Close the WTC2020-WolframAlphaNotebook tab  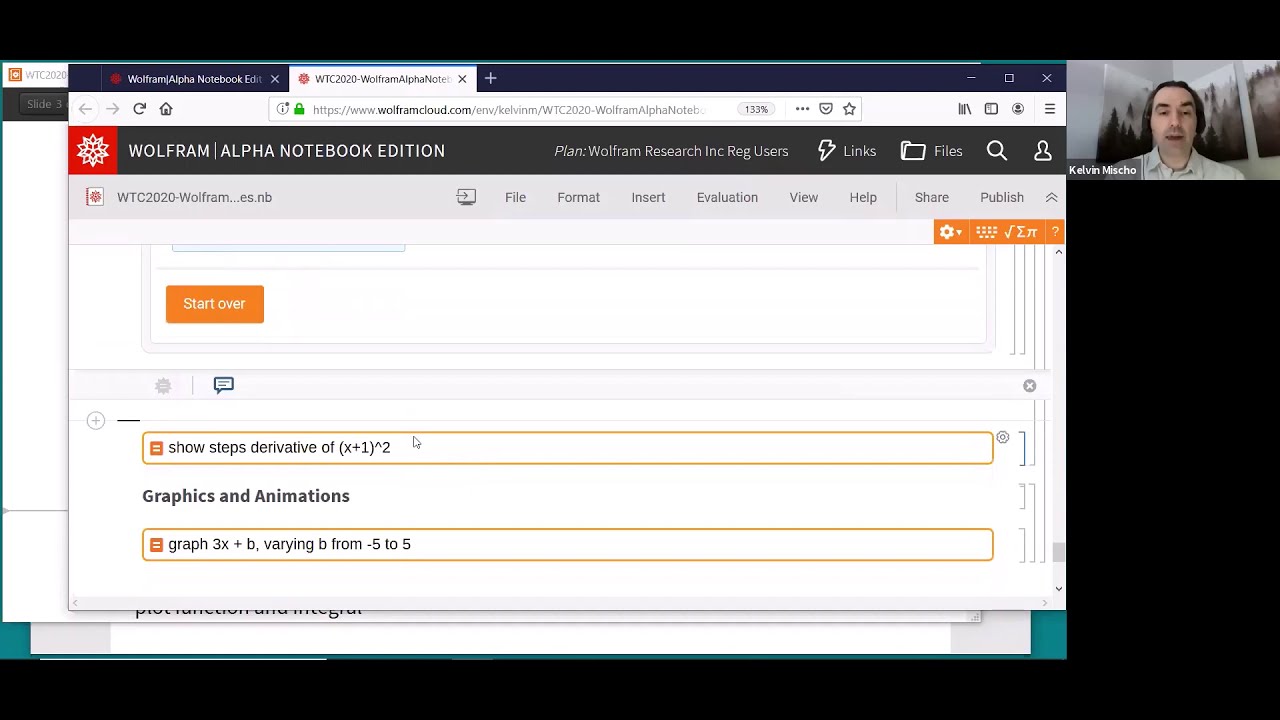462,79
